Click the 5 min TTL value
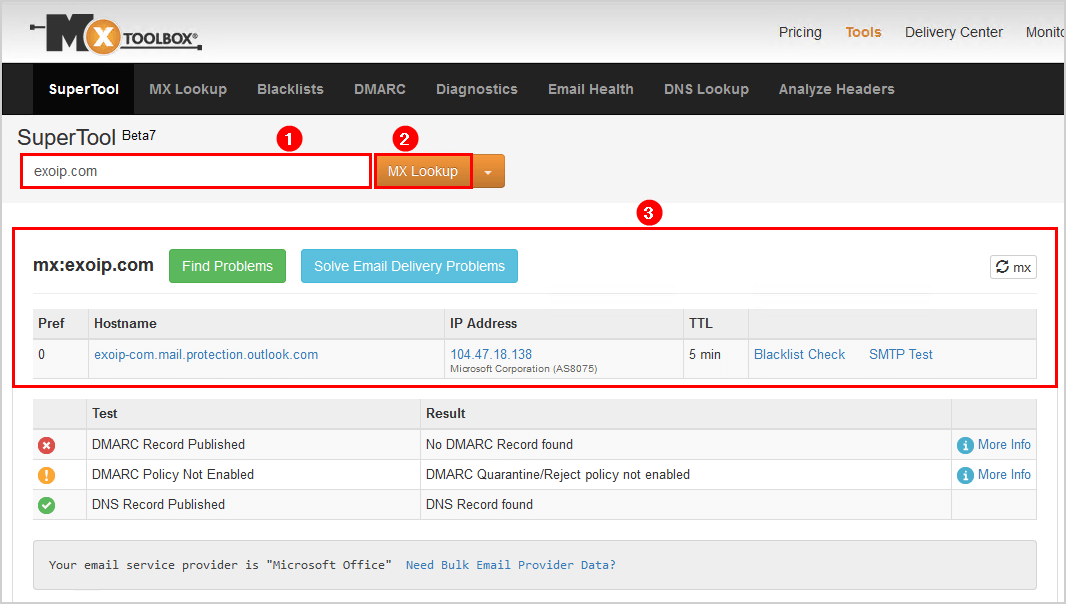The width and height of the screenshot is (1066, 604). click(705, 354)
